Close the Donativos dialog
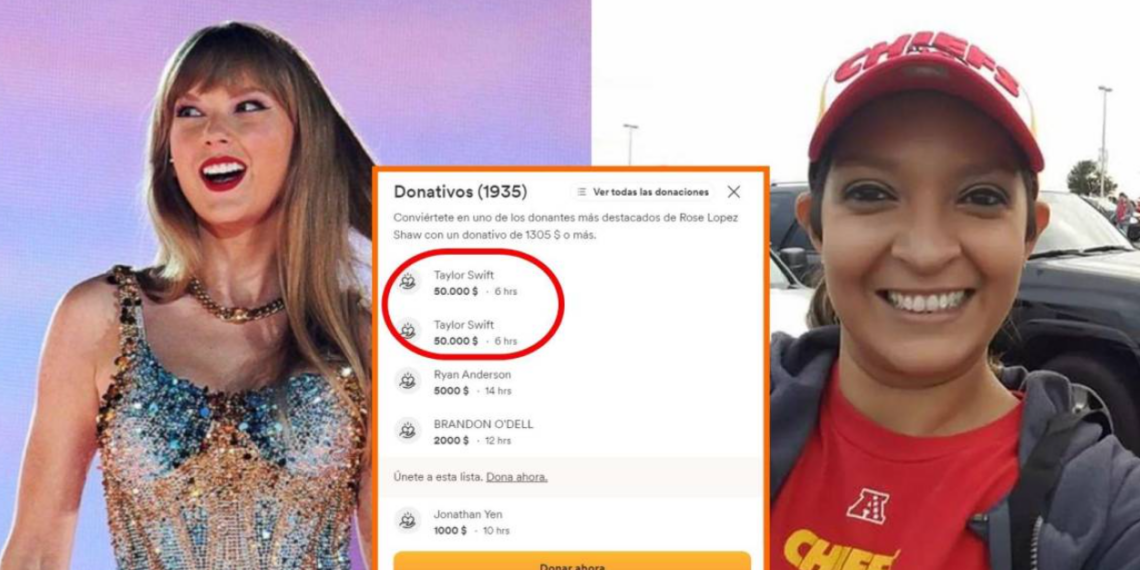1140x570 pixels. [x=734, y=192]
